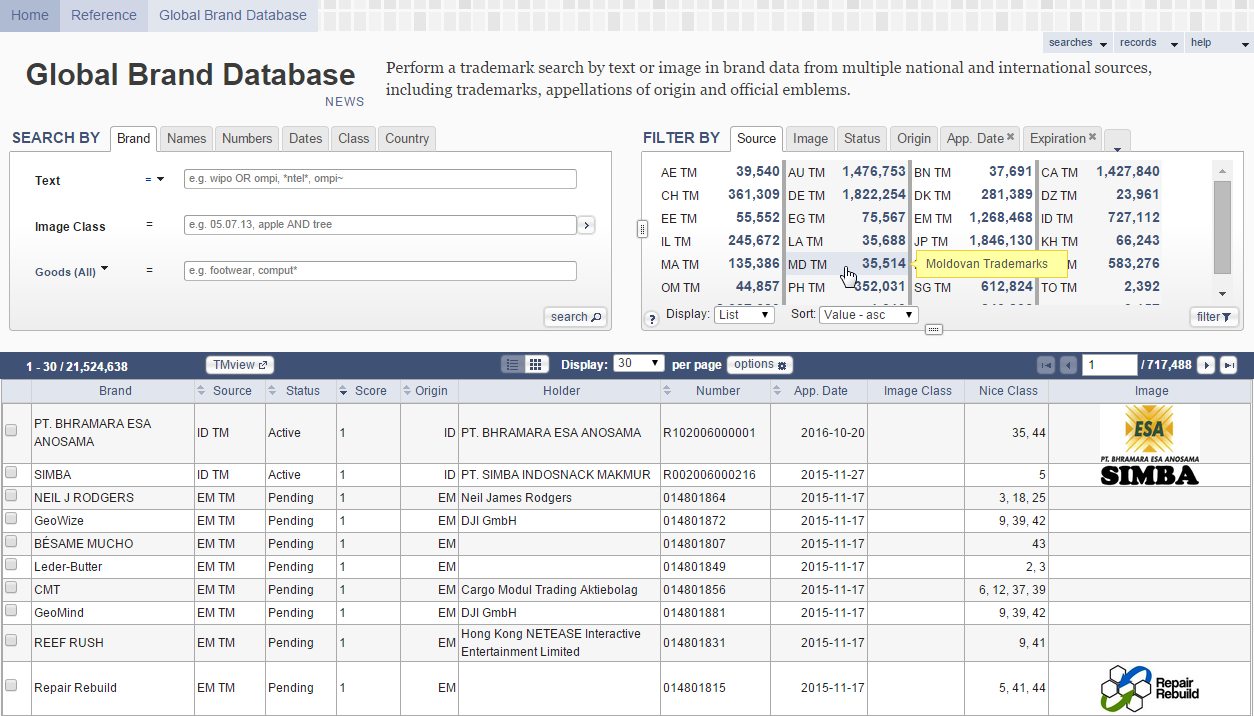Click the filter panel bottom resize grip
Viewport: 1254px width, 716px height.
coord(934,329)
